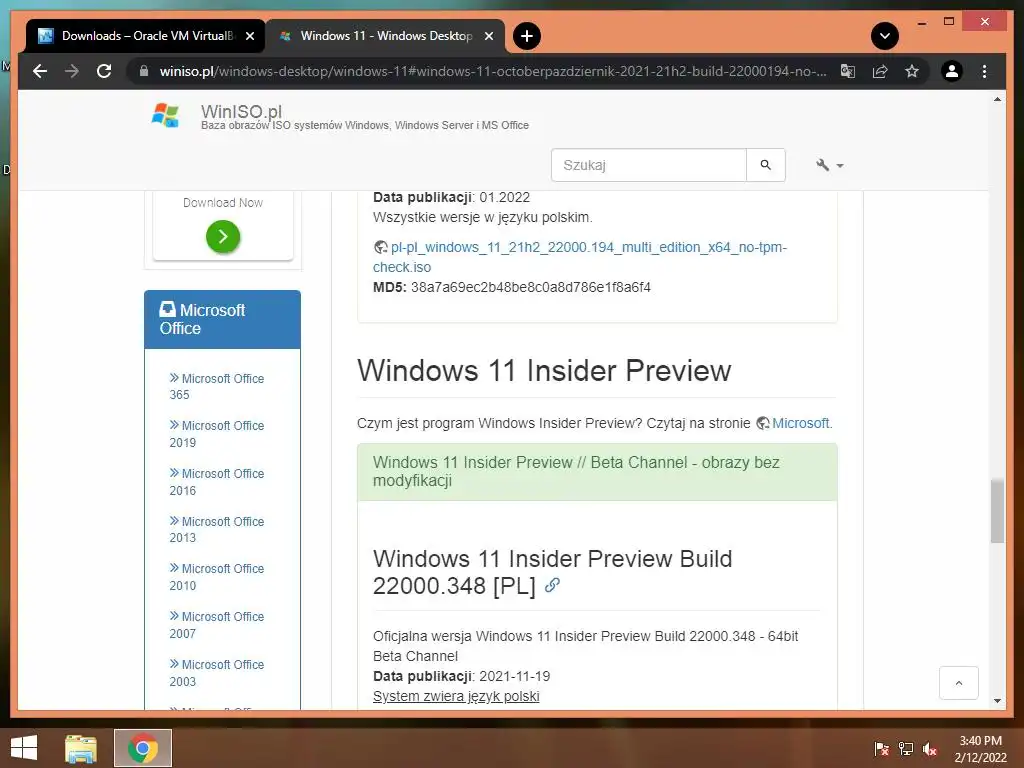Click the browser forward arrow
Image resolution: width=1024 pixels, height=768 pixels.
tap(72, 71)
